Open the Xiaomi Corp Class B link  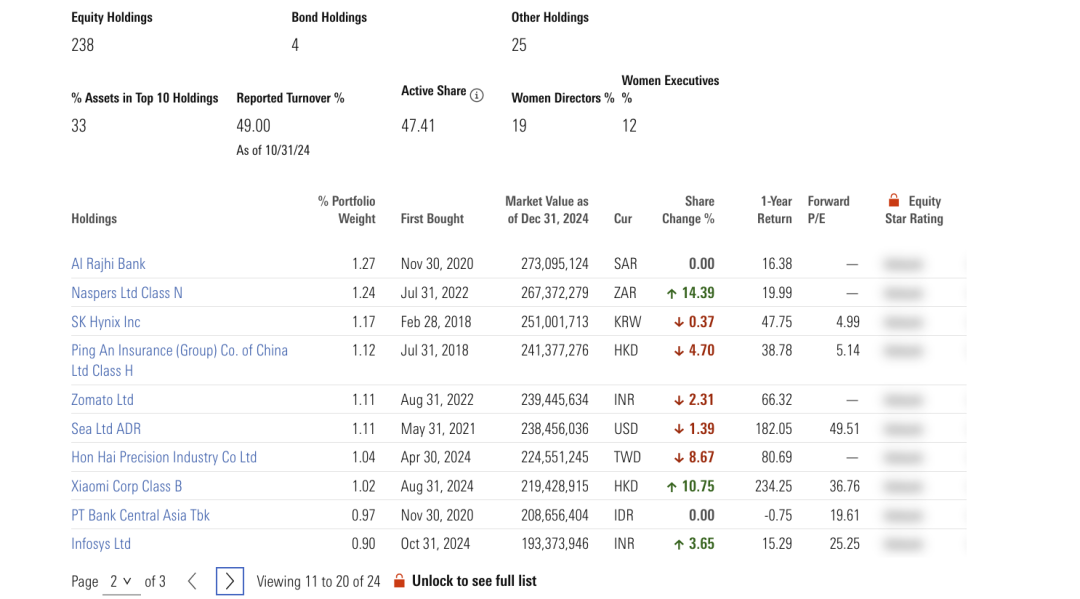[x=127, y=486]
